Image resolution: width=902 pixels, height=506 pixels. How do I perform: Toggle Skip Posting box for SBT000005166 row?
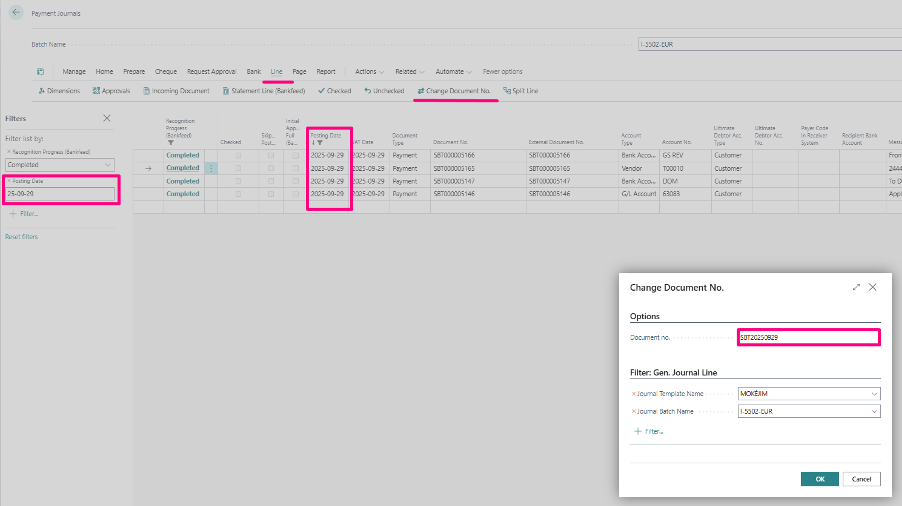pyautogui.click(x=271, y=155)
